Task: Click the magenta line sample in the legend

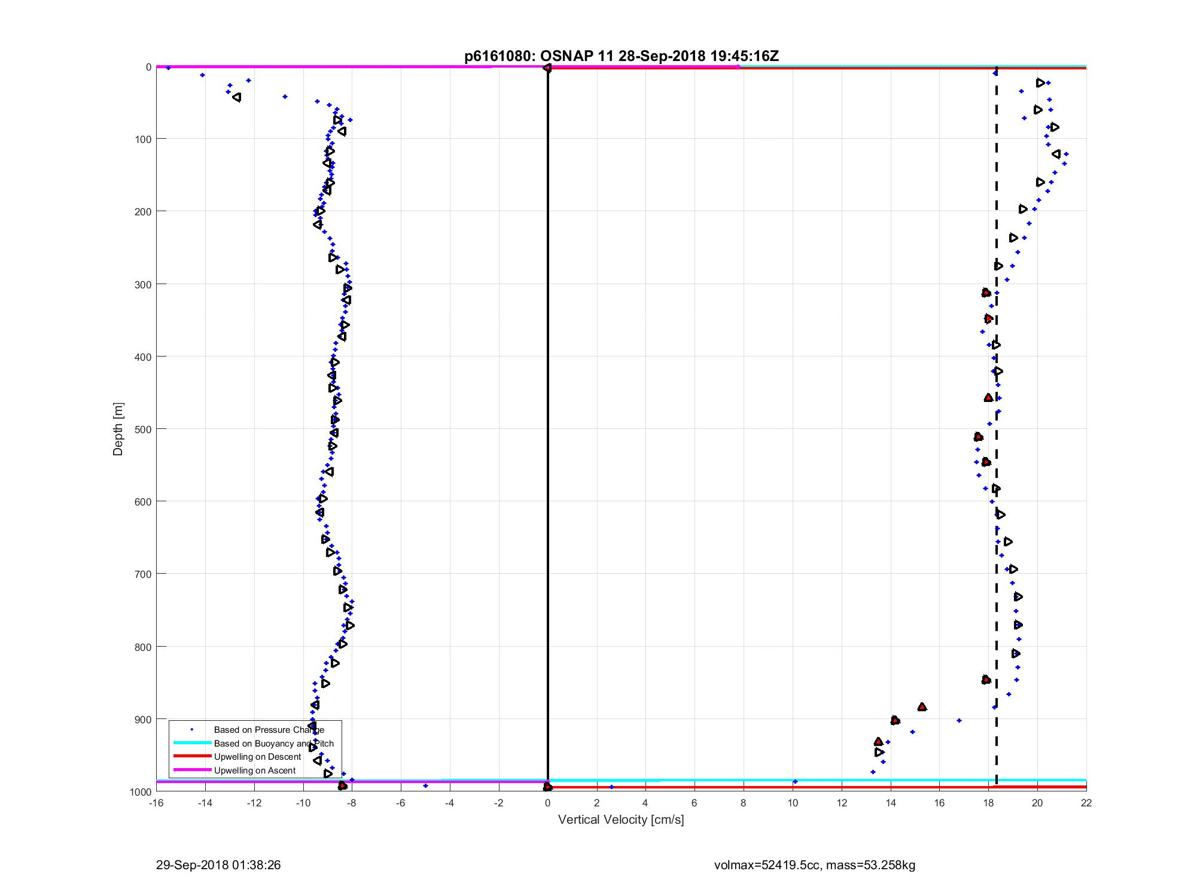Action: (190, 770)
